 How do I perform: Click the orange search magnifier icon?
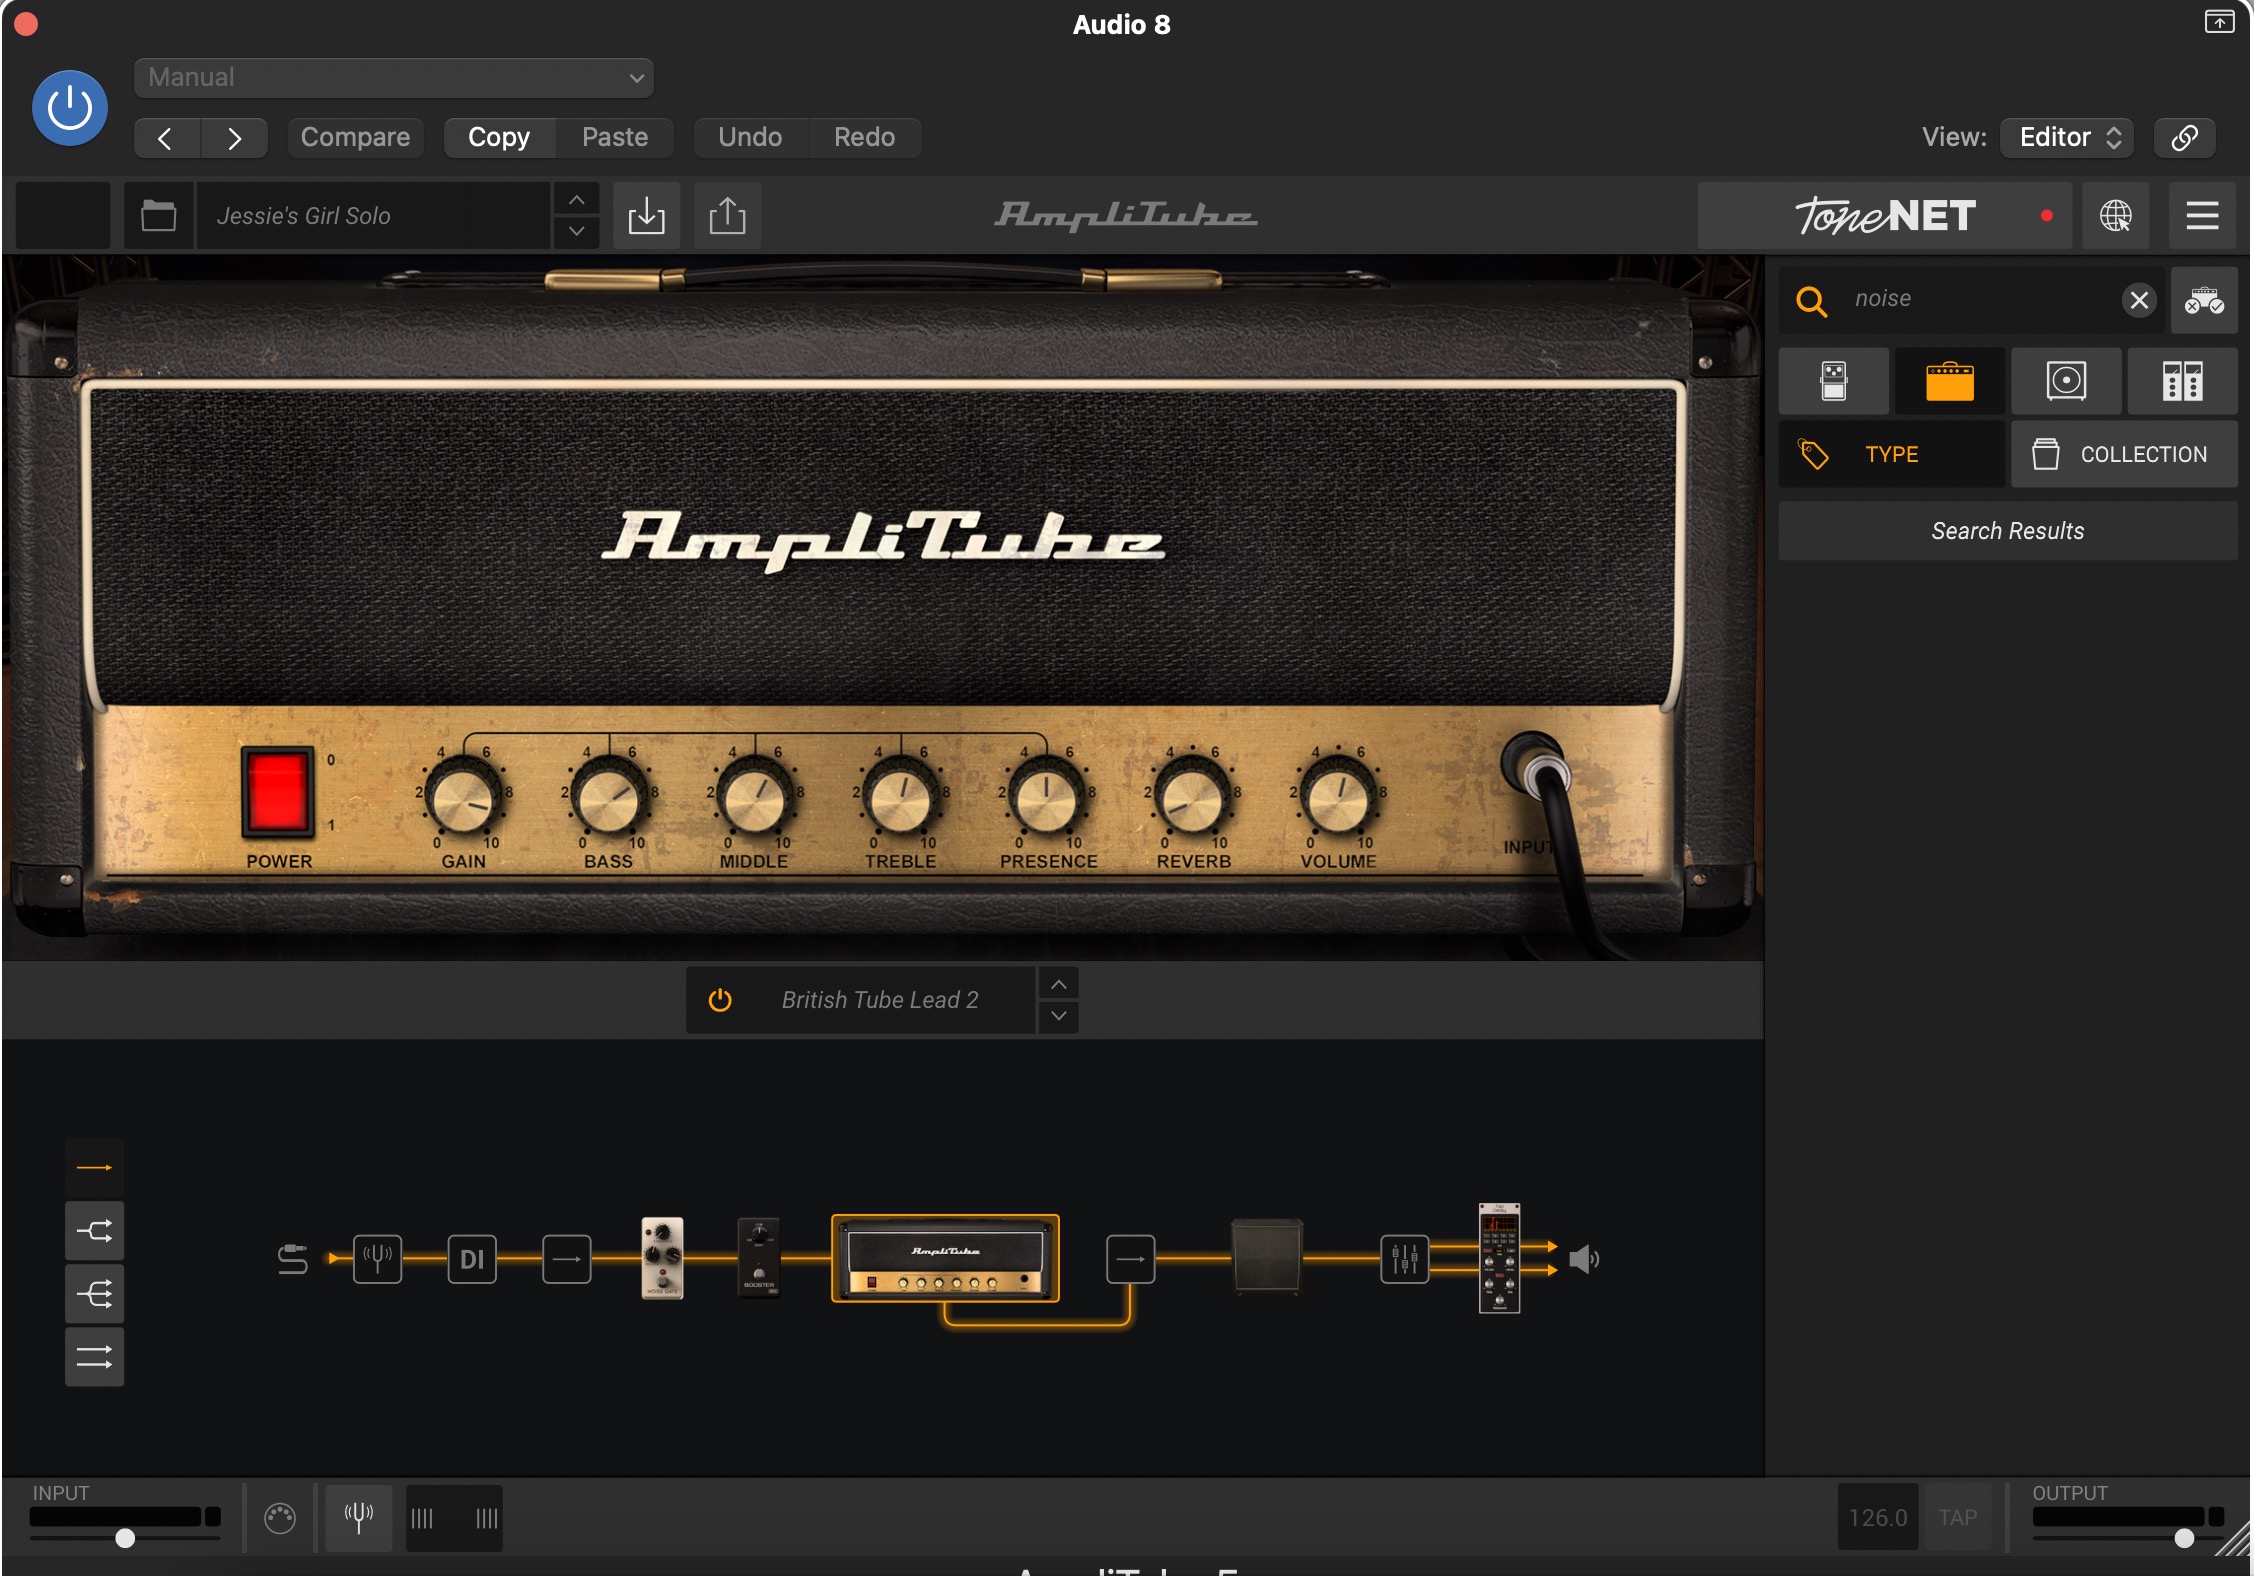pos(1812,300)
